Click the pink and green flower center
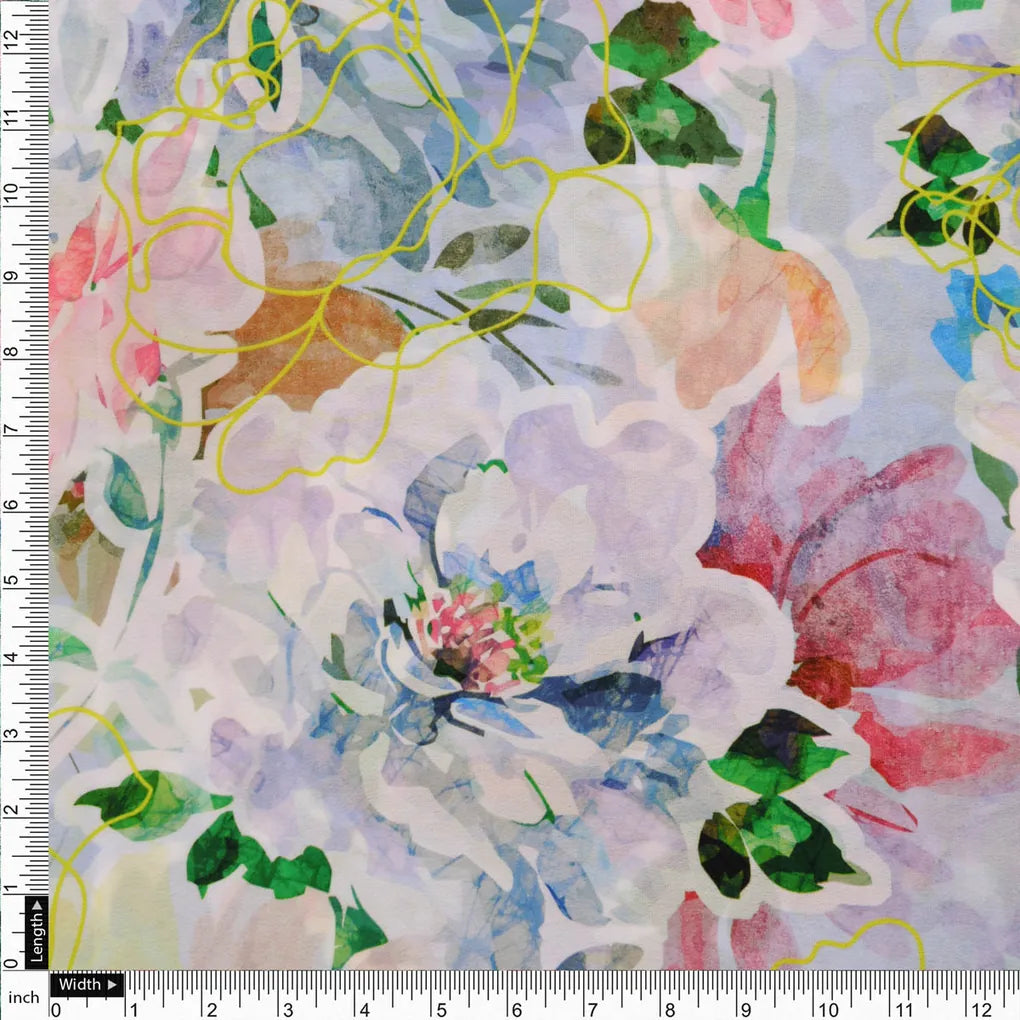This screenshot has width=1020, height=1020. (x=470, y=630)
